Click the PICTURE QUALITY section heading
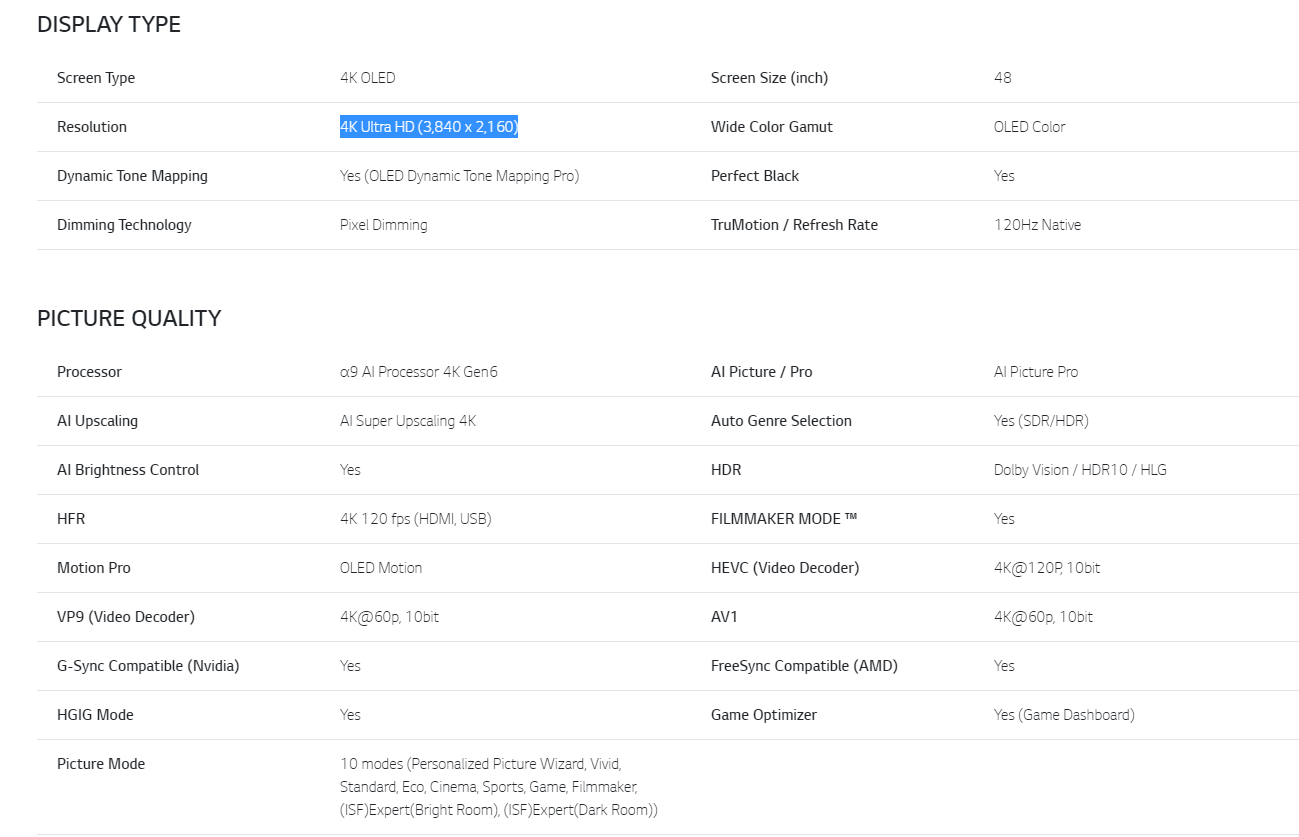Viewport: 1299px width, 837px height. click(x=129, y=319)
